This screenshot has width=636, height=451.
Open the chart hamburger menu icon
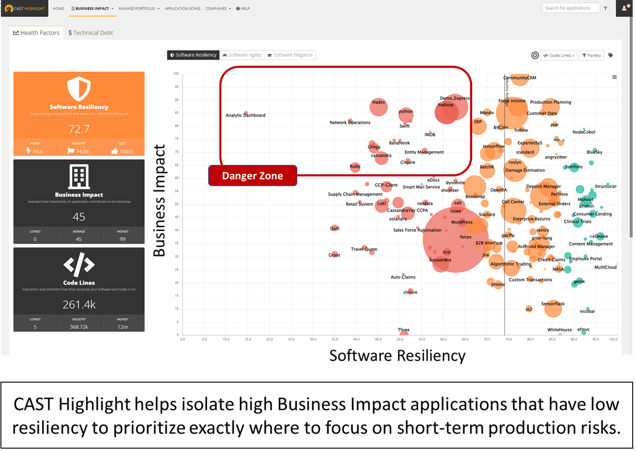point(614,77)
